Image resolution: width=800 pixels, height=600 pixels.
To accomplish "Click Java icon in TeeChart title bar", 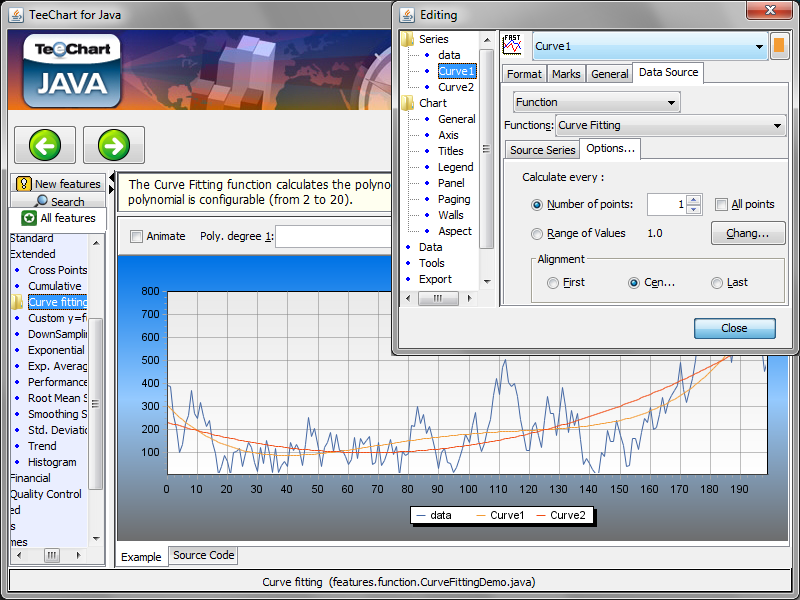I will [x=16, y=15].
